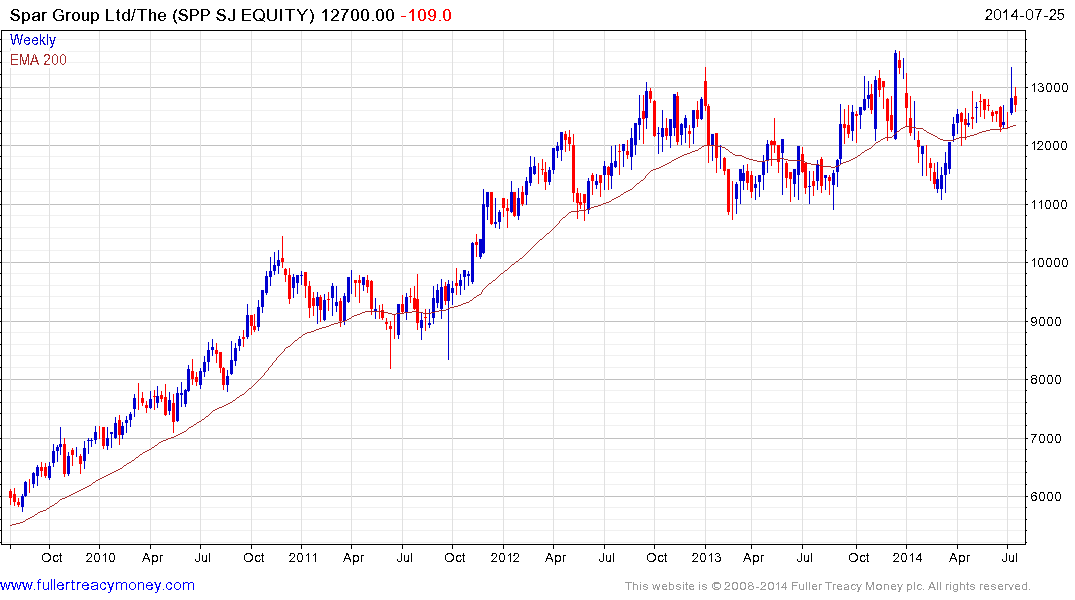Click the 11000 price axis label
Image resolution: width=1075 pixels, height=600 pixels.
coord(1049,204)
